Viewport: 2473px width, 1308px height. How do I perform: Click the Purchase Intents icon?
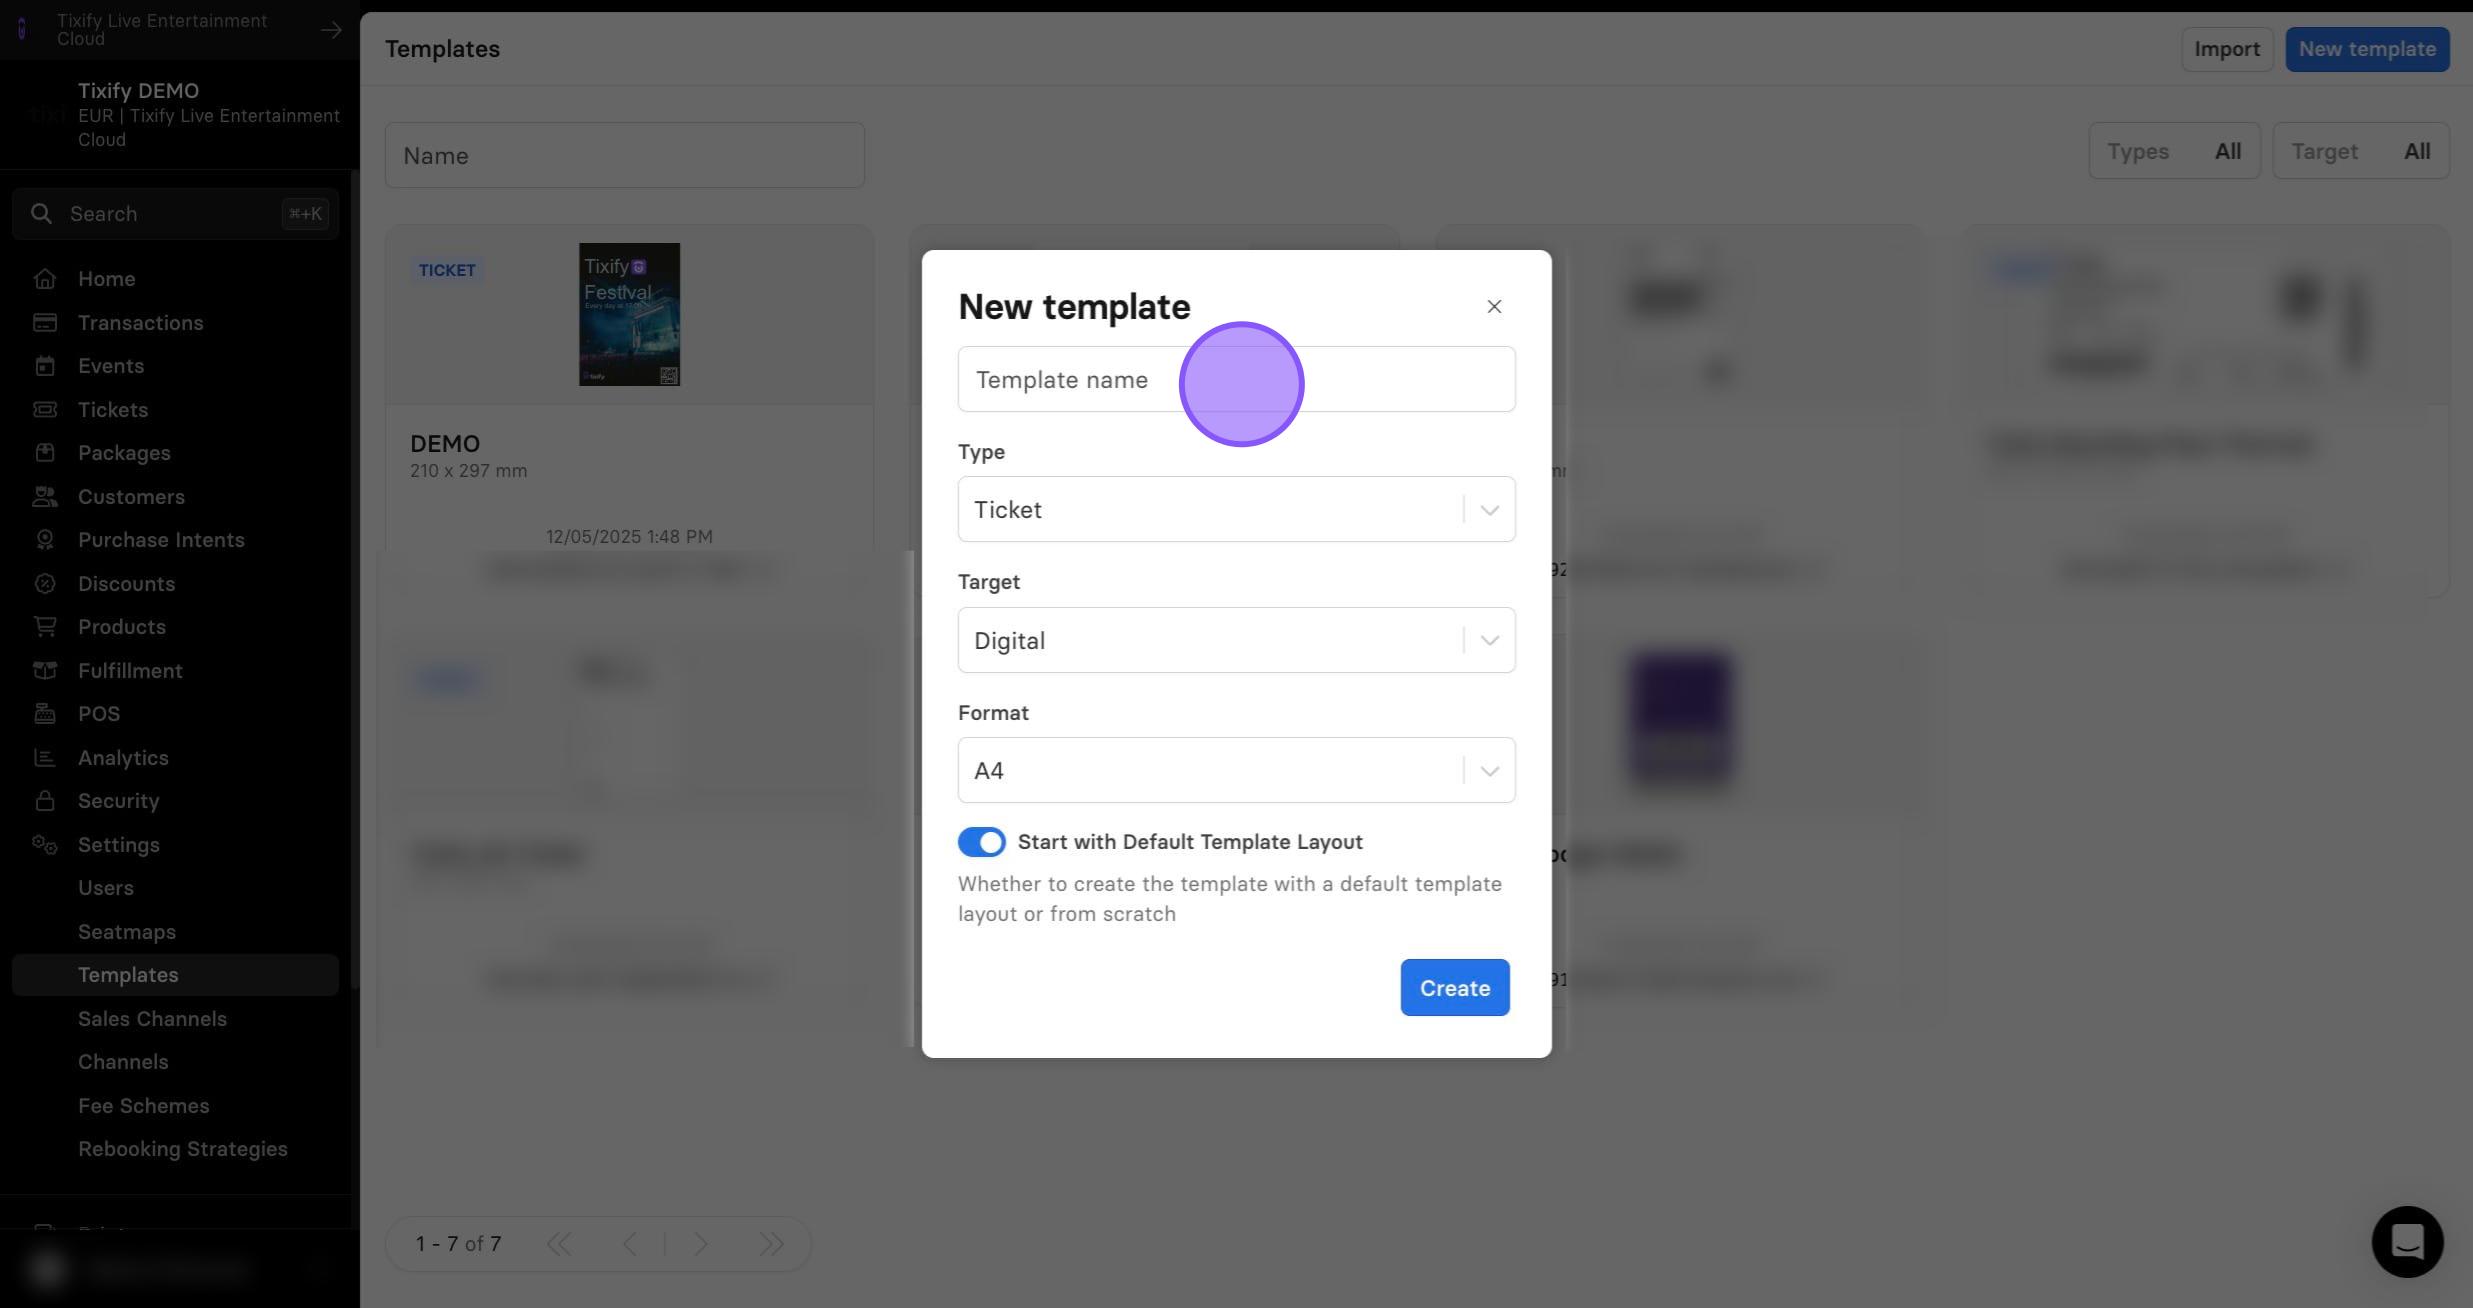click(x=45, y=540)
